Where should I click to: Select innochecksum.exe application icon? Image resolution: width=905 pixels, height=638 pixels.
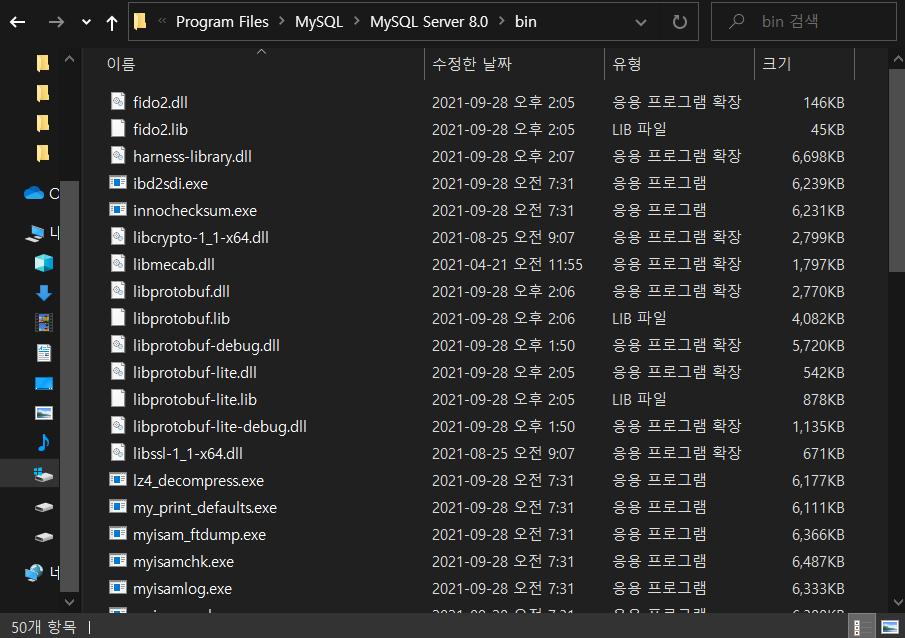pos(118,210)
